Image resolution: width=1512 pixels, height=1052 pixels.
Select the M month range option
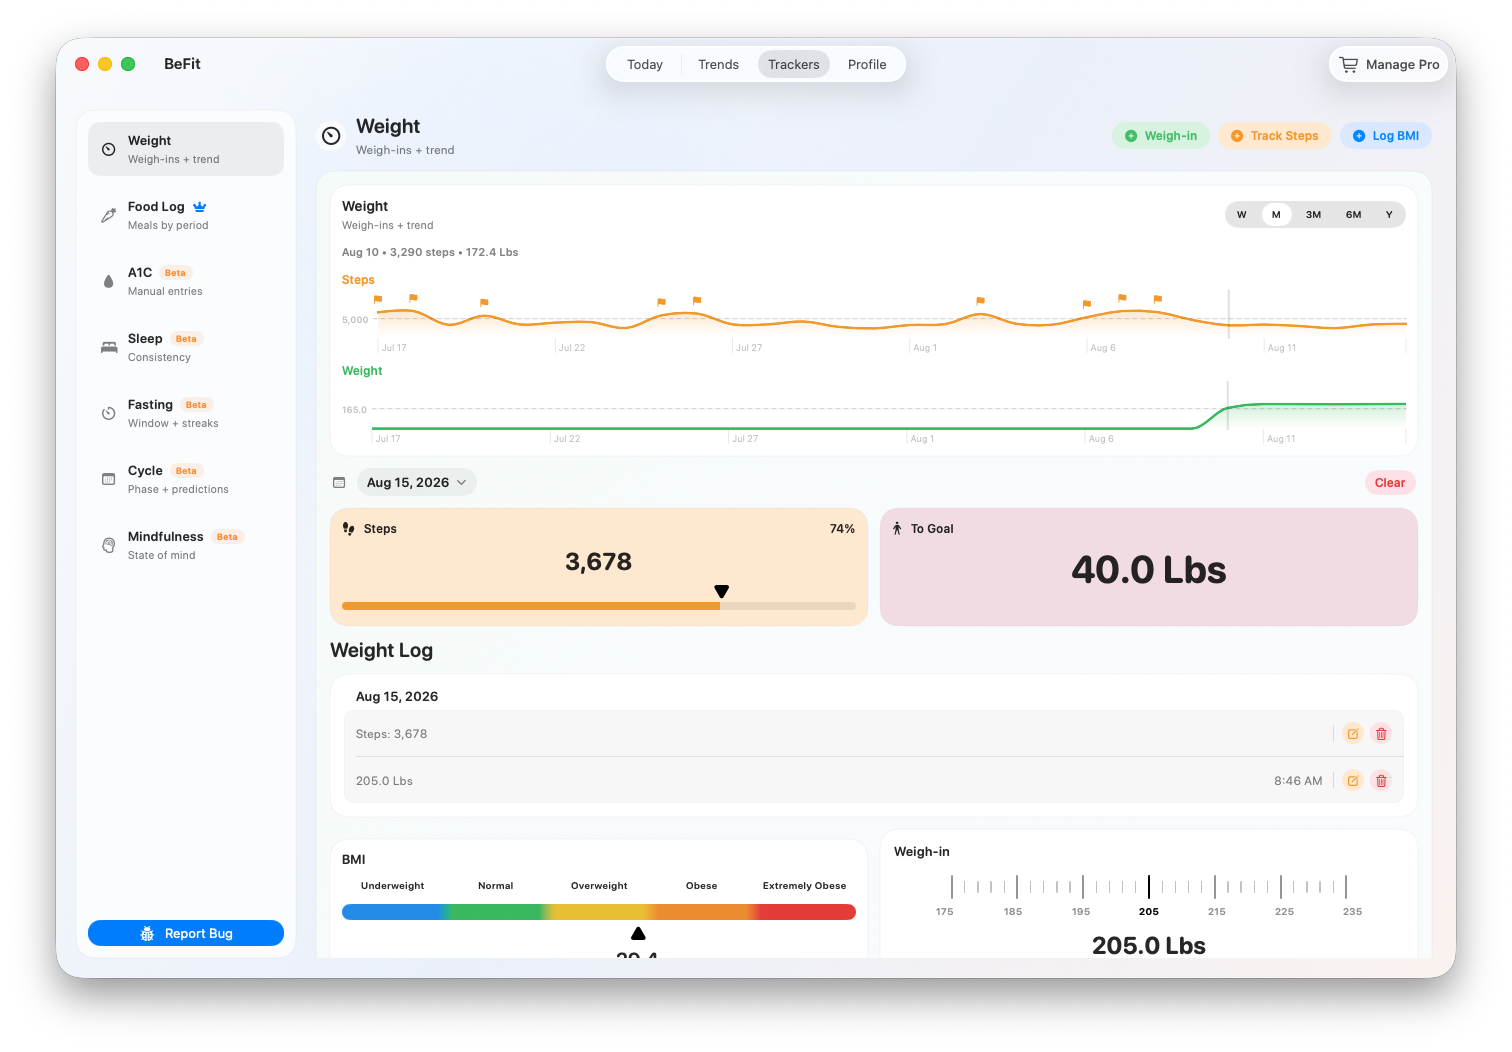click(1276, 215)
